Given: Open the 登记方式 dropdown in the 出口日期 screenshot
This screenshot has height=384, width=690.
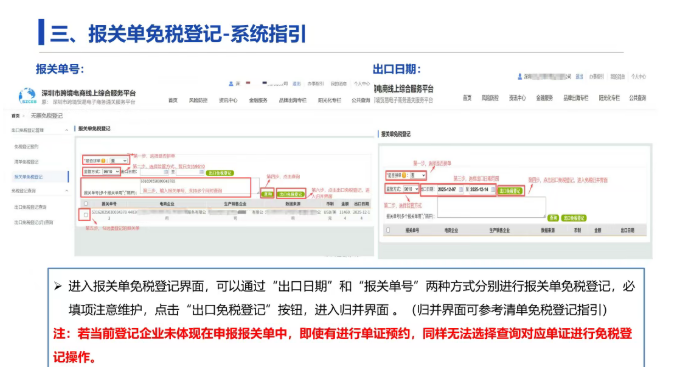Looking at the screenshot, I should tap(411, 189).
